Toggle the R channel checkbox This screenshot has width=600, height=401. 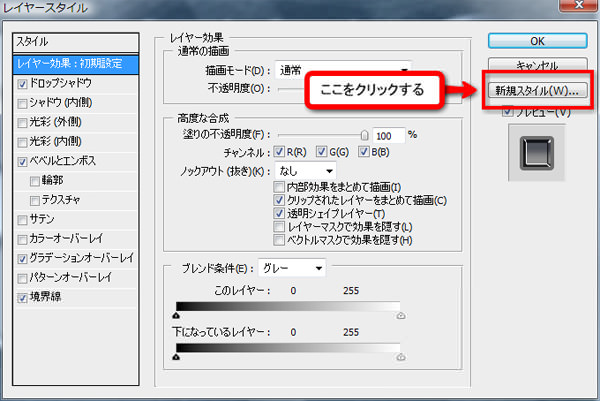pyautogui.click(x=278, y=152)
